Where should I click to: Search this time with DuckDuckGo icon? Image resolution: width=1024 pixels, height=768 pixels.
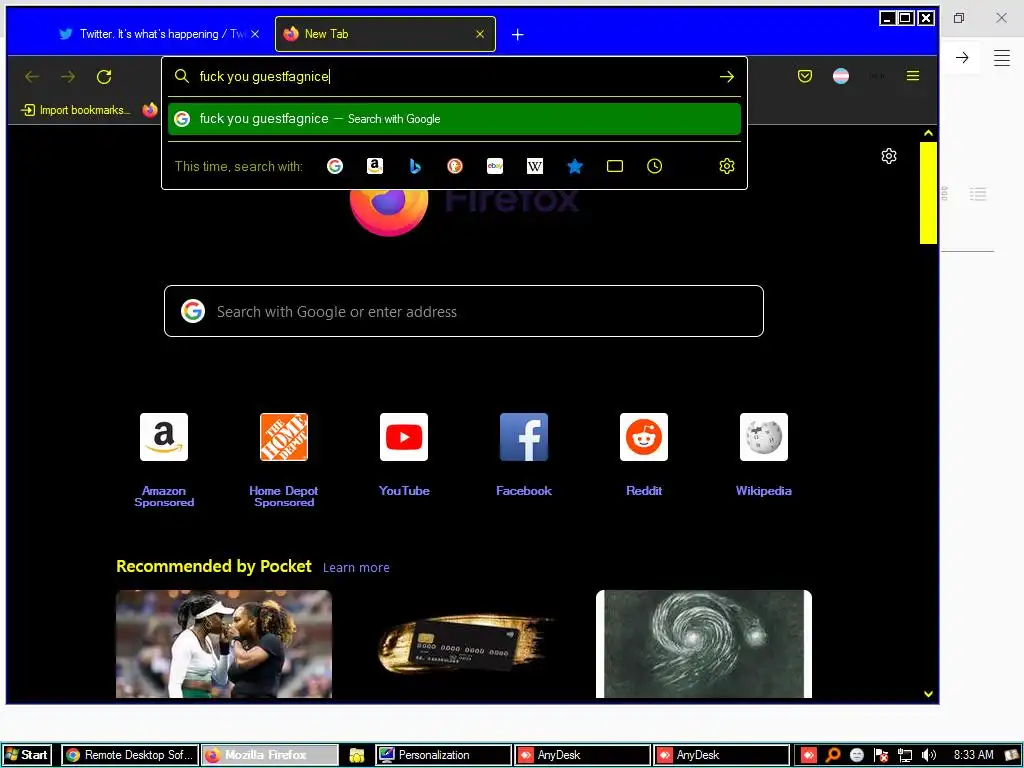point(455,167)
